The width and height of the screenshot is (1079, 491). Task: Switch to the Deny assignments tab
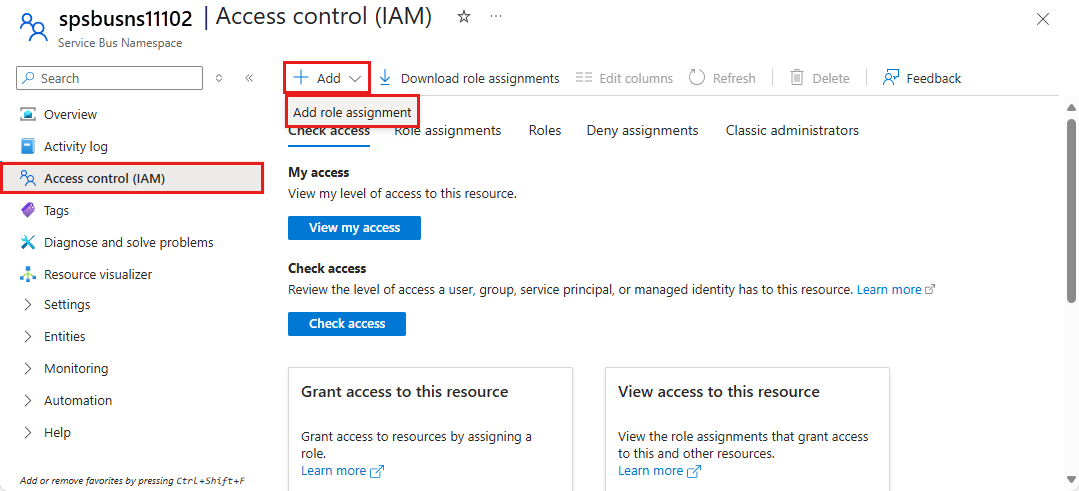[x=642, y=131]
